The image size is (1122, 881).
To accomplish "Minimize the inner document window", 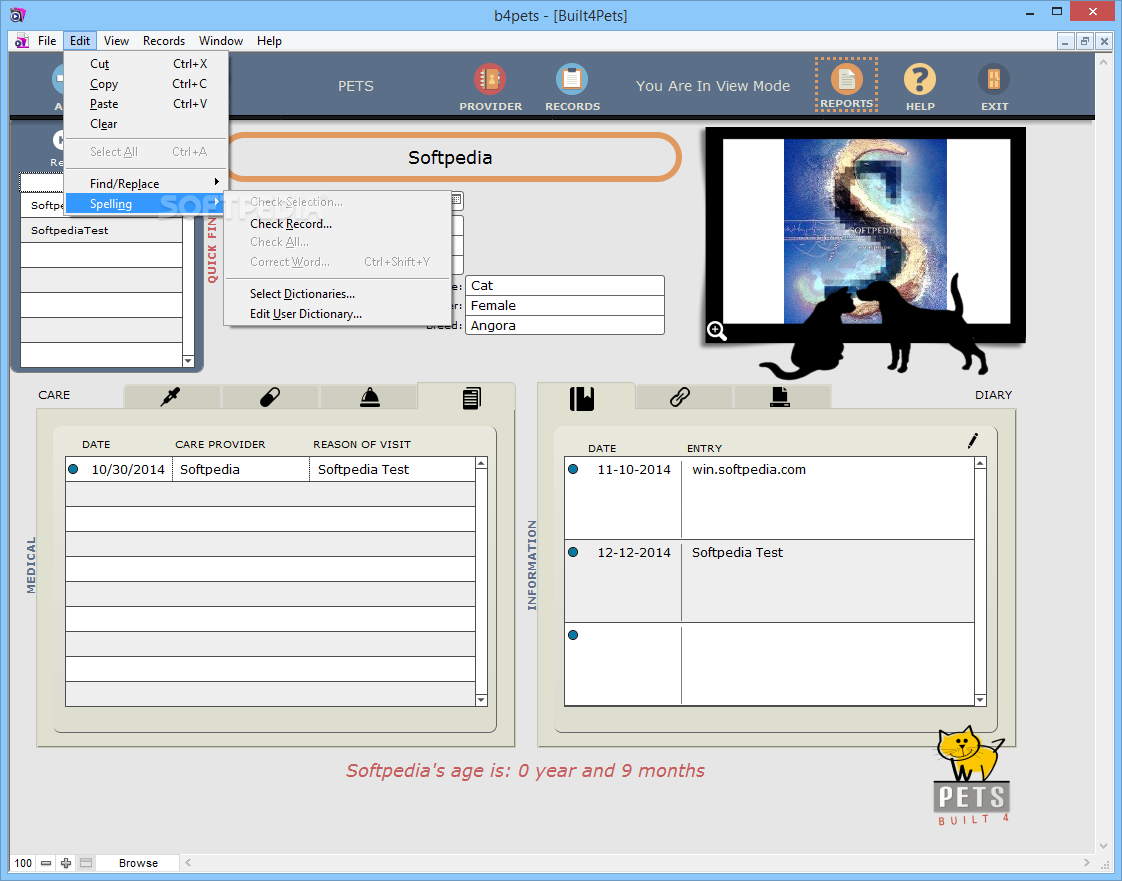I will [x=1065, y=42].
